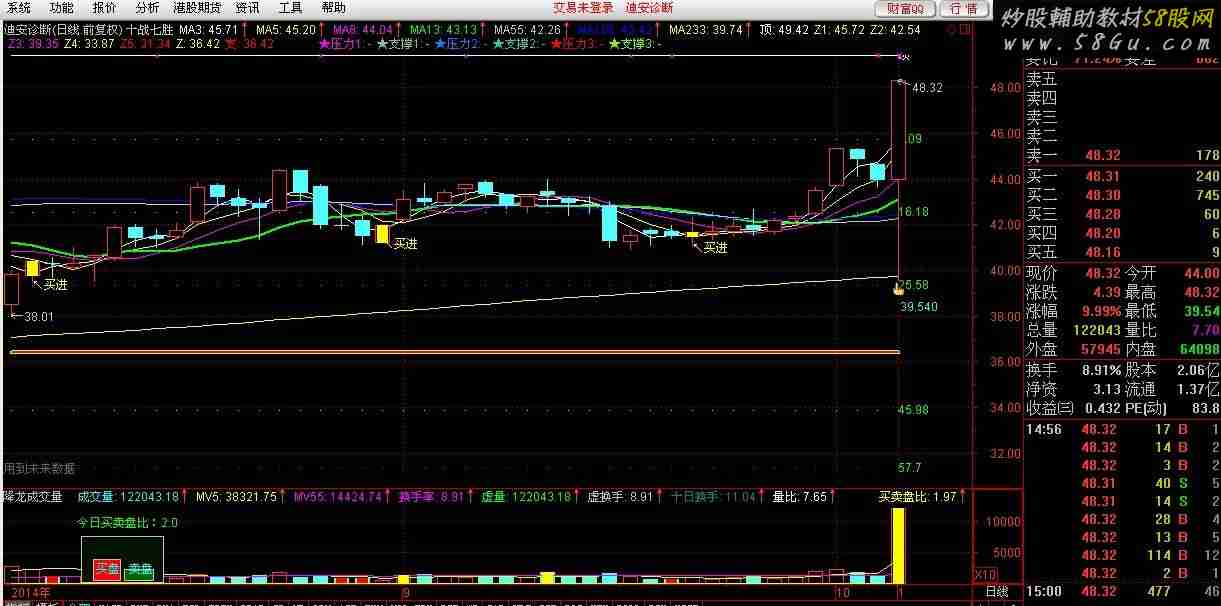Select the 日线 period tab
The height and width of the screenshot is (606, 1221).
point(997,592)
